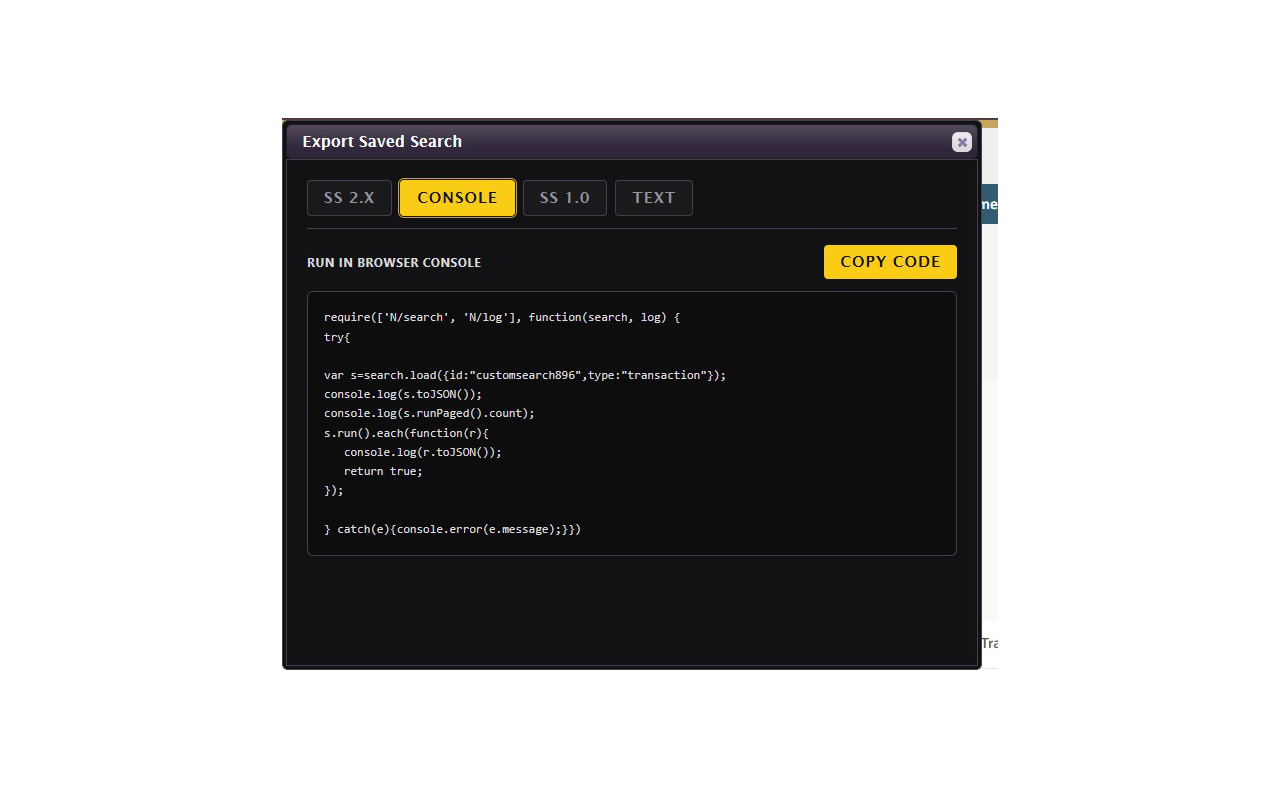Click the console.log(s.toJSON()) line

pos(403,394)
